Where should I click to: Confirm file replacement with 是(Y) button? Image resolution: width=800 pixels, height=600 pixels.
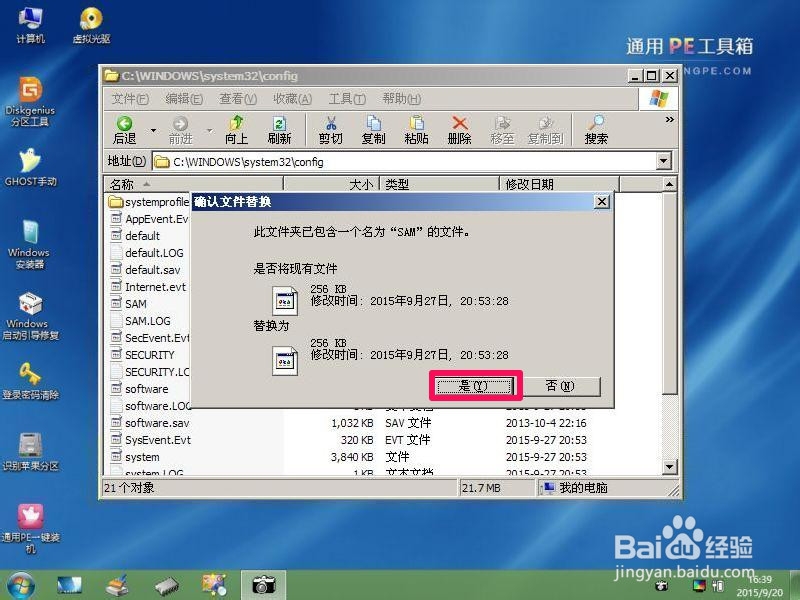[x=474, y=386]
